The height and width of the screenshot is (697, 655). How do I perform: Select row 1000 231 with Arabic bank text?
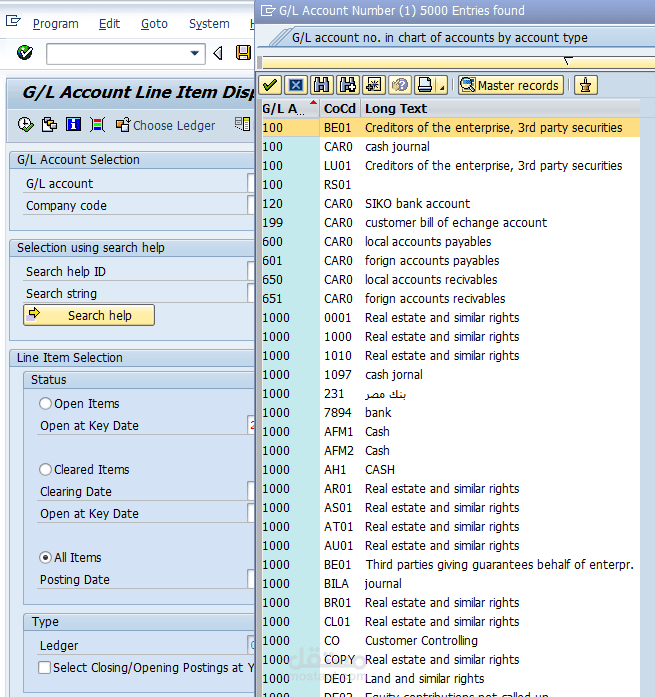tap(451, 394)
